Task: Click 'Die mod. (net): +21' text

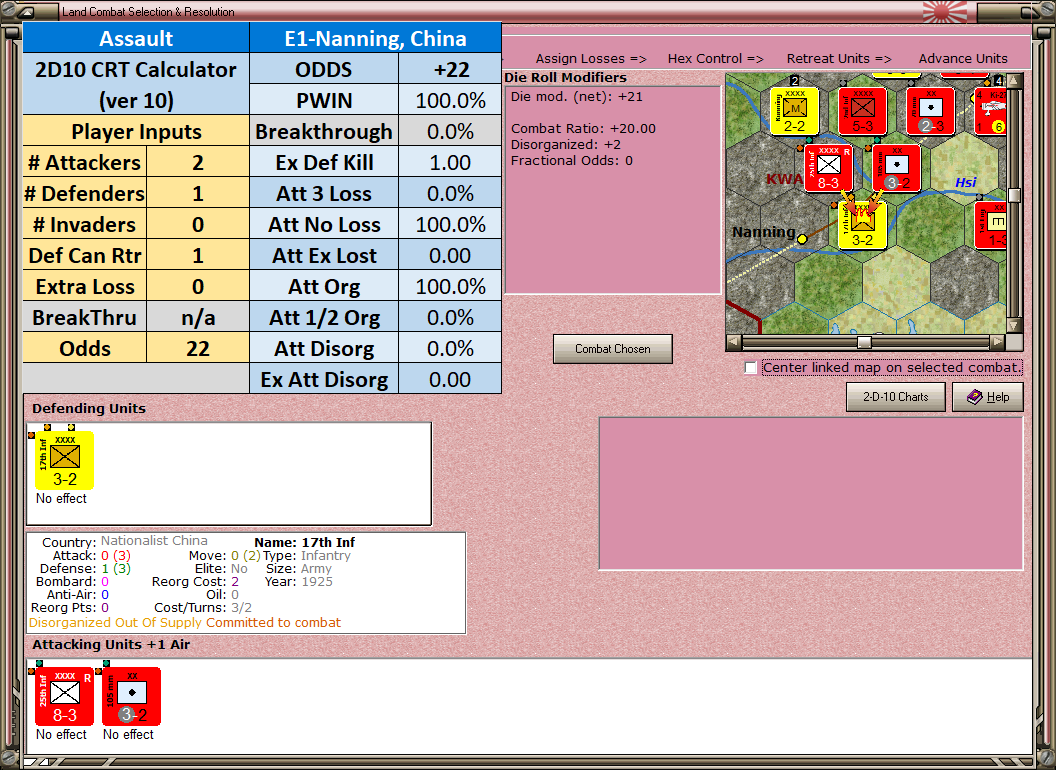Action: pyautogui.click(x=576, y=96)
